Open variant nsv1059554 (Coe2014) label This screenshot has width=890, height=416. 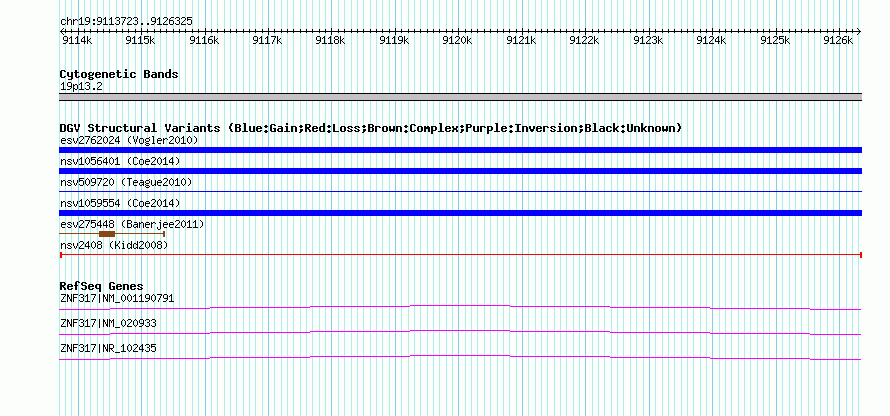tap(120, 203)
